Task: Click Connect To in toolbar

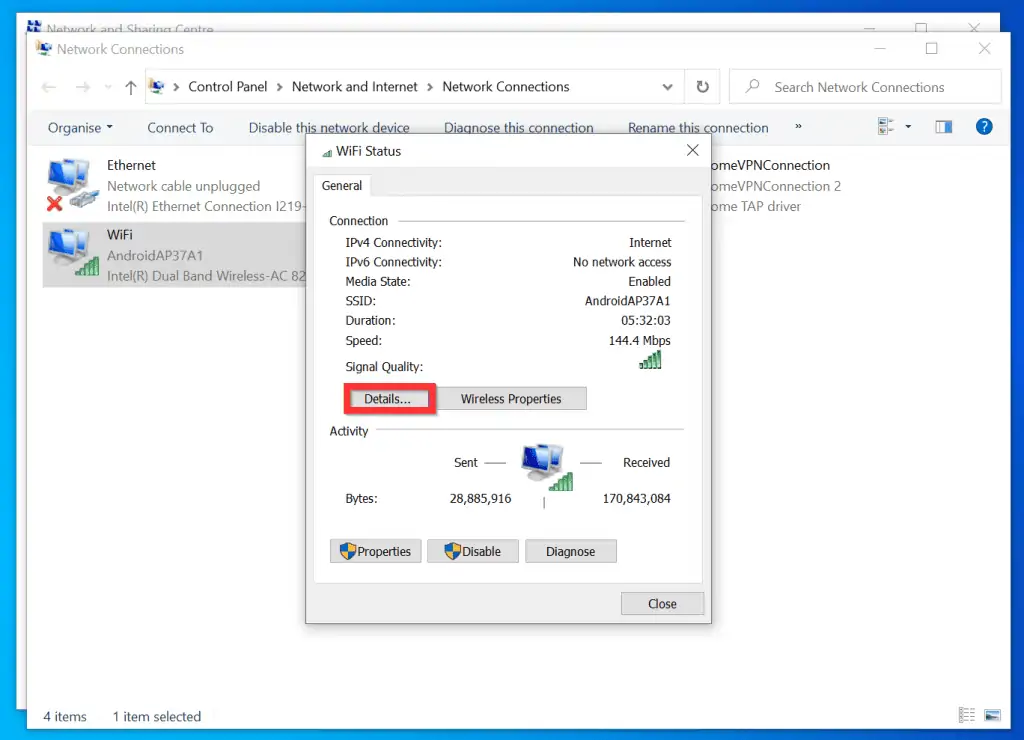Action: [x=180, y=128]
